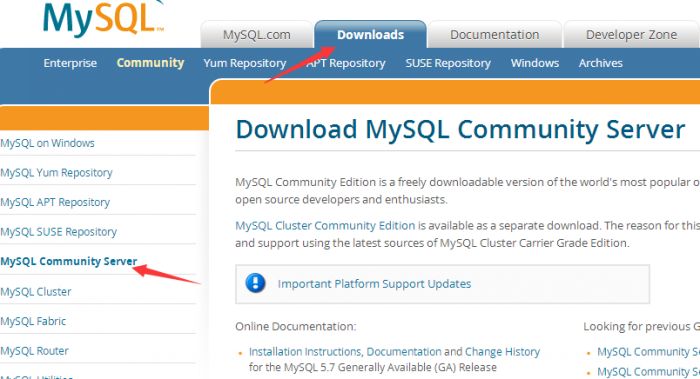This screenshot has width=700, height=379.
Task: Open the MySQL.com tab
Action: point(257,34)
